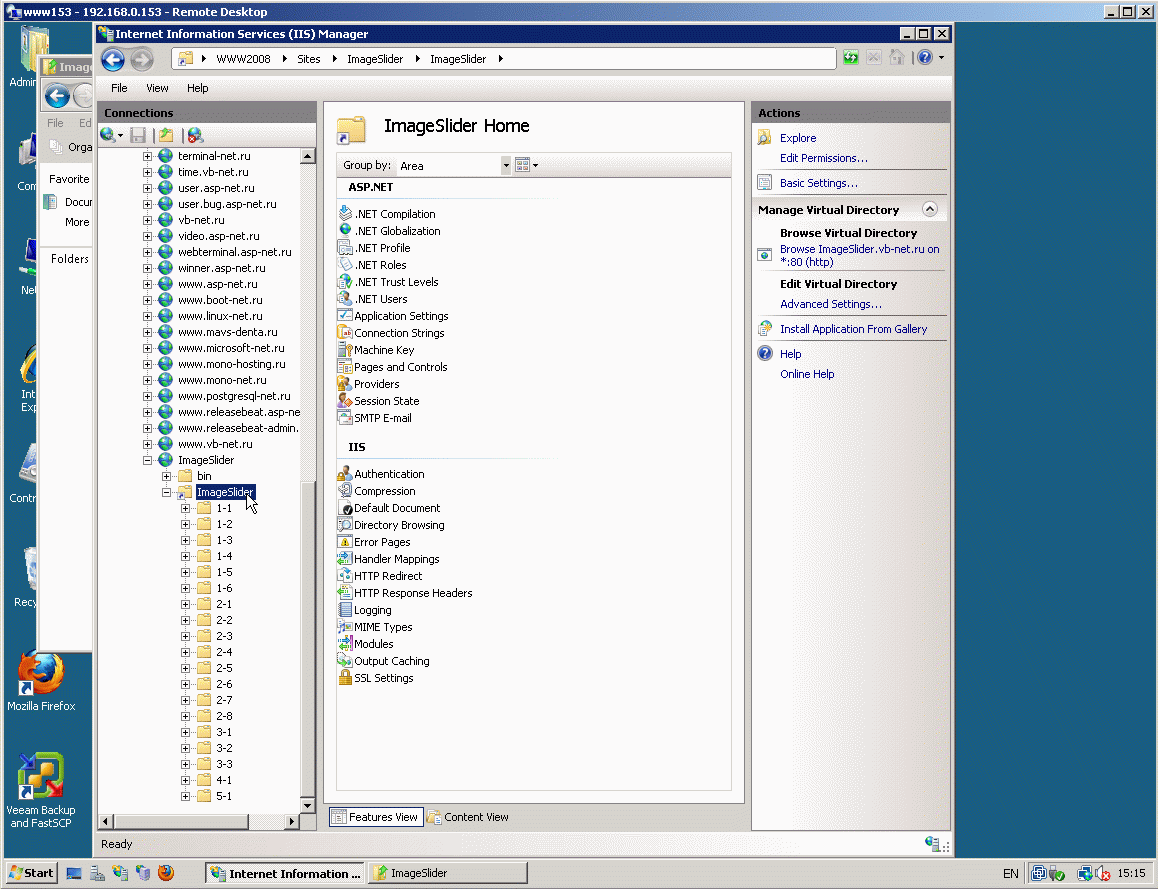Click Browse ImageSlider.vb-net.ru on *:80 link
The image size is (1158, 889).
(x=860, y=255)
